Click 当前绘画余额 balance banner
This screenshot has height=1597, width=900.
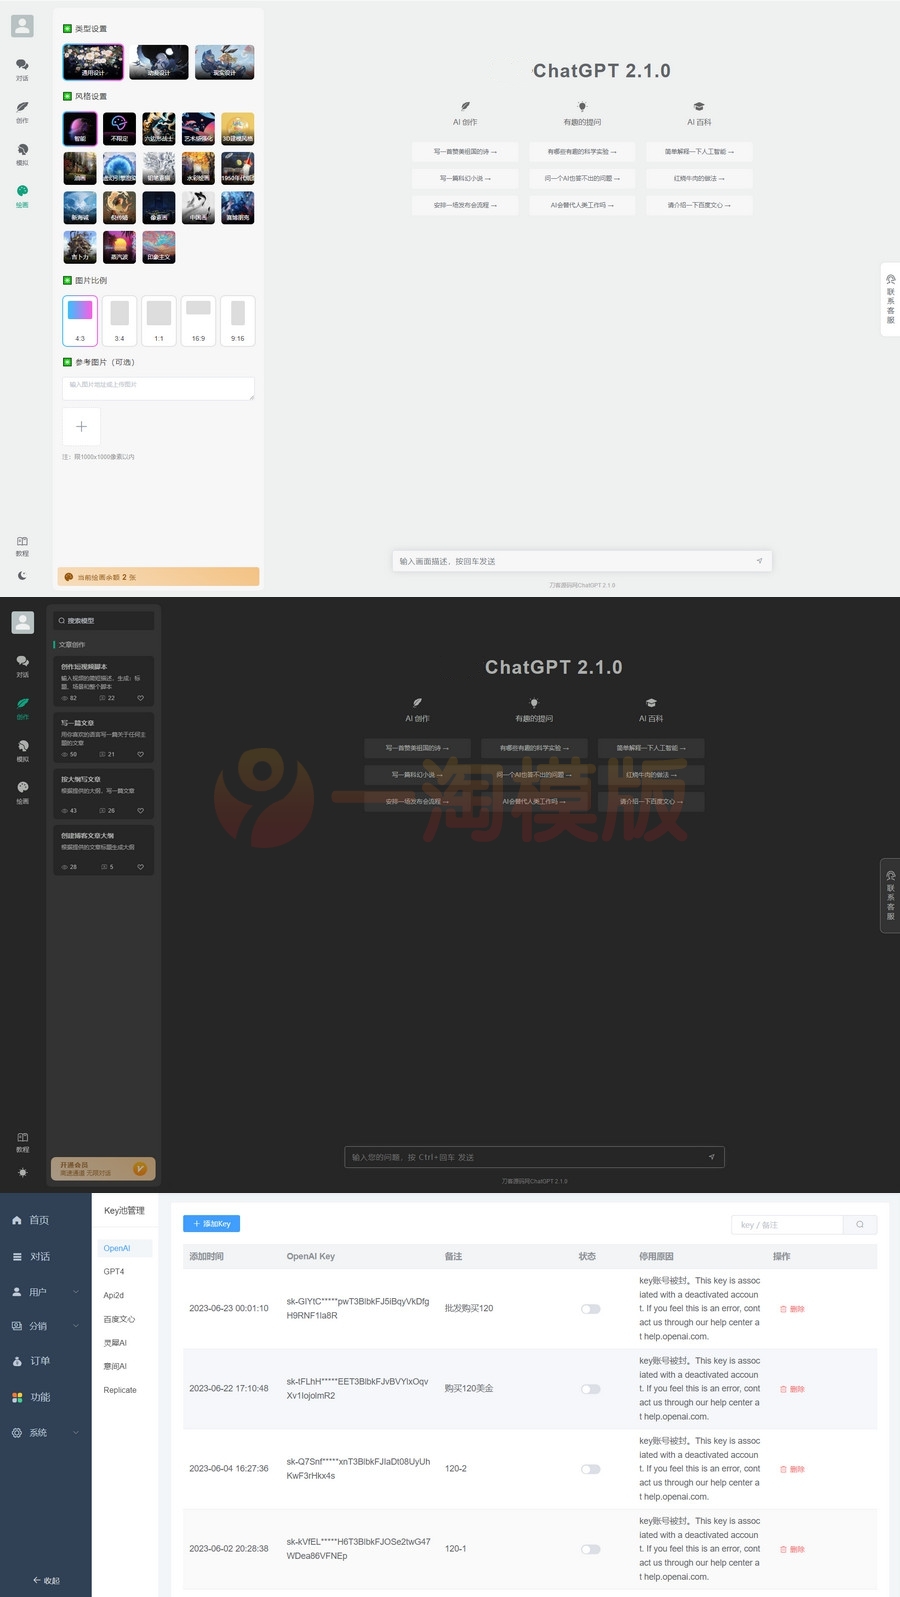coord(158,576)
